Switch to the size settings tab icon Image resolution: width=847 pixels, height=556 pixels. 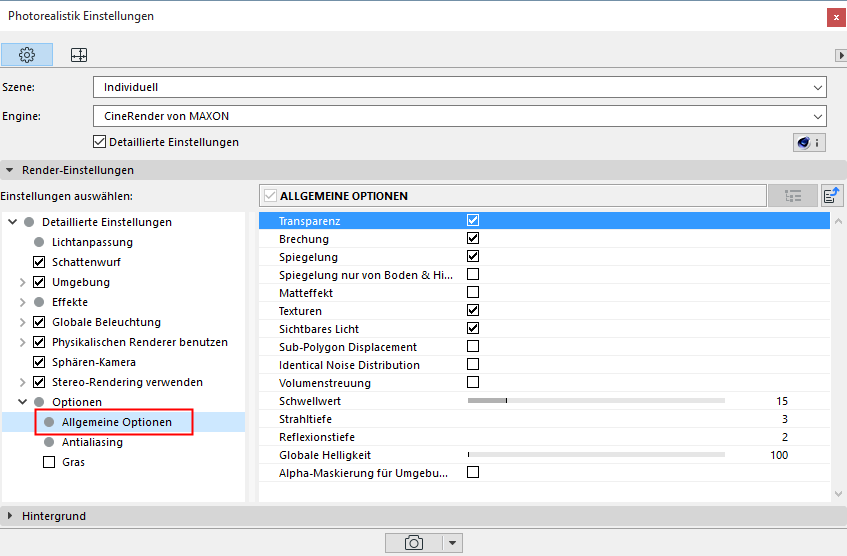tap(79, 55)
